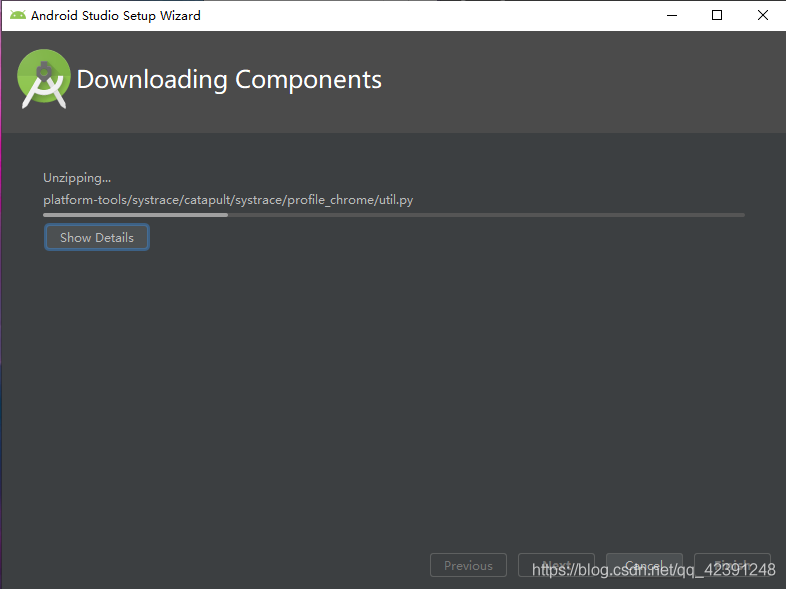Click the platform-tools util.py file path text
The height and width of the screenshot is (589, 786).
(228, 200)
